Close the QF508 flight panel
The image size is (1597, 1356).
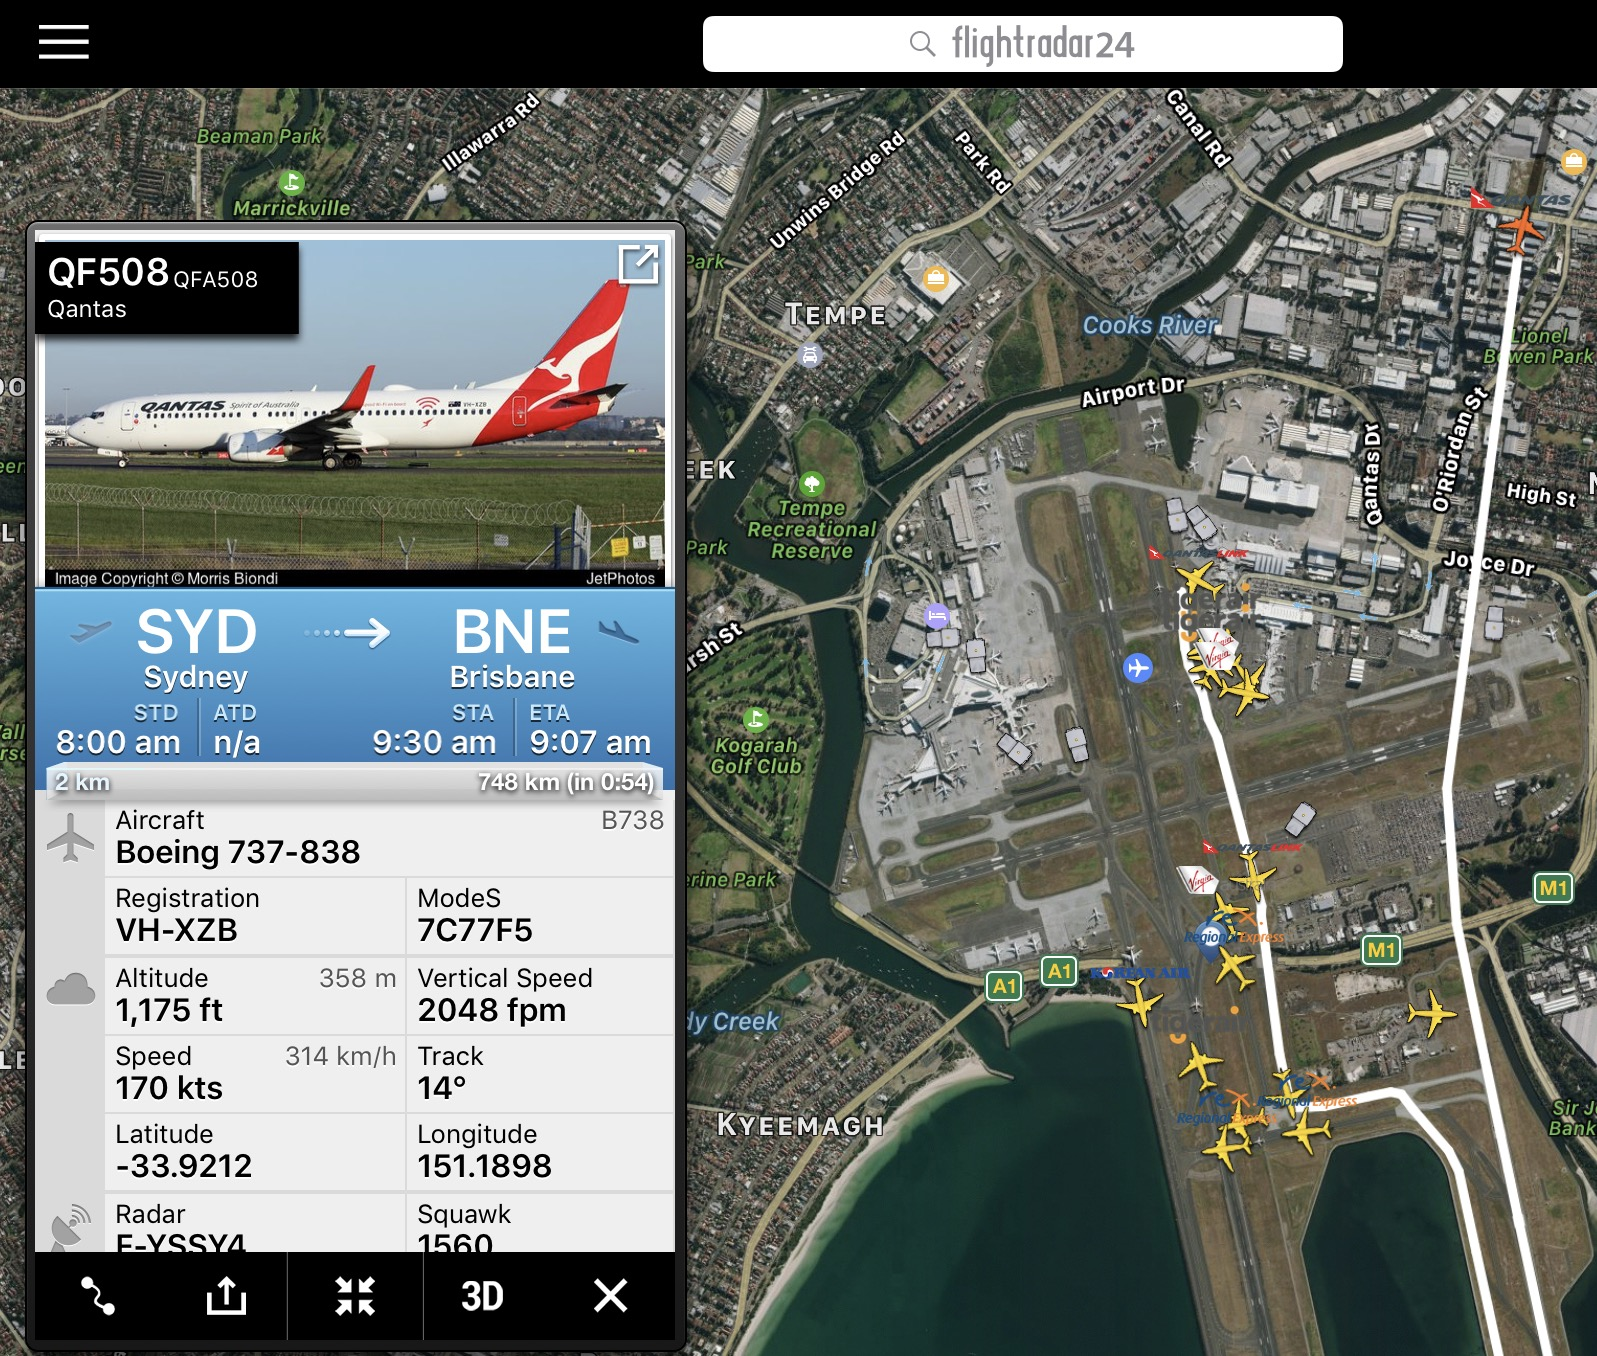pyautogui.click(x=610, y=1296)
